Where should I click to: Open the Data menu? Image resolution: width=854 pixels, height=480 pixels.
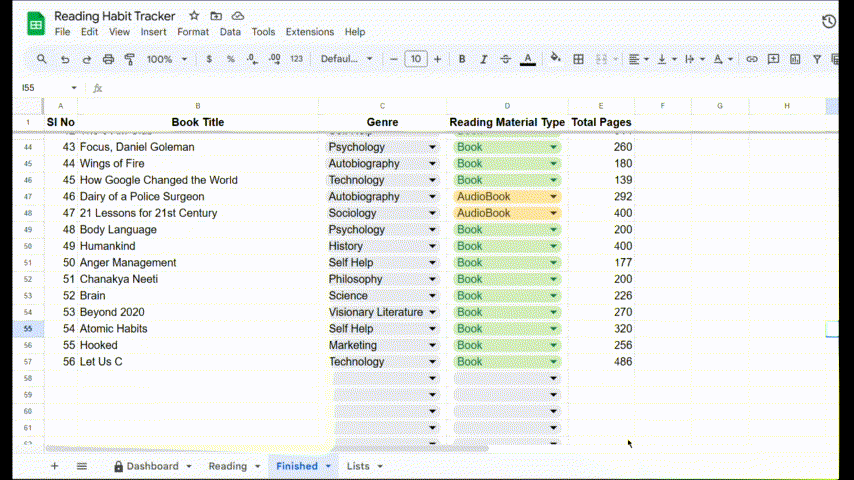tap(230, 32)
